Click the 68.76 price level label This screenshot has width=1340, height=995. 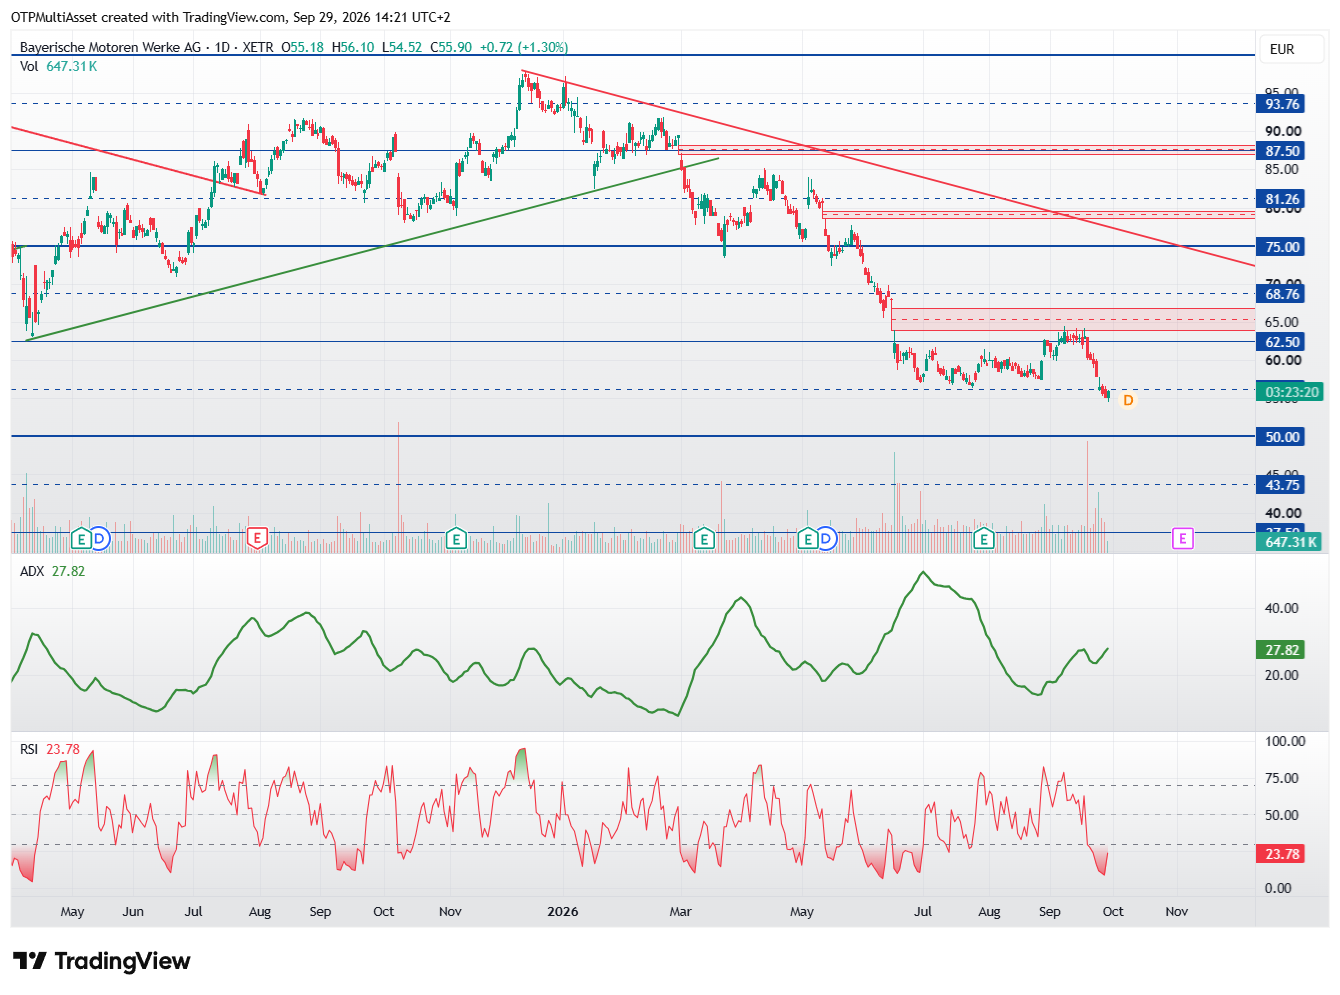[1282, 294]
